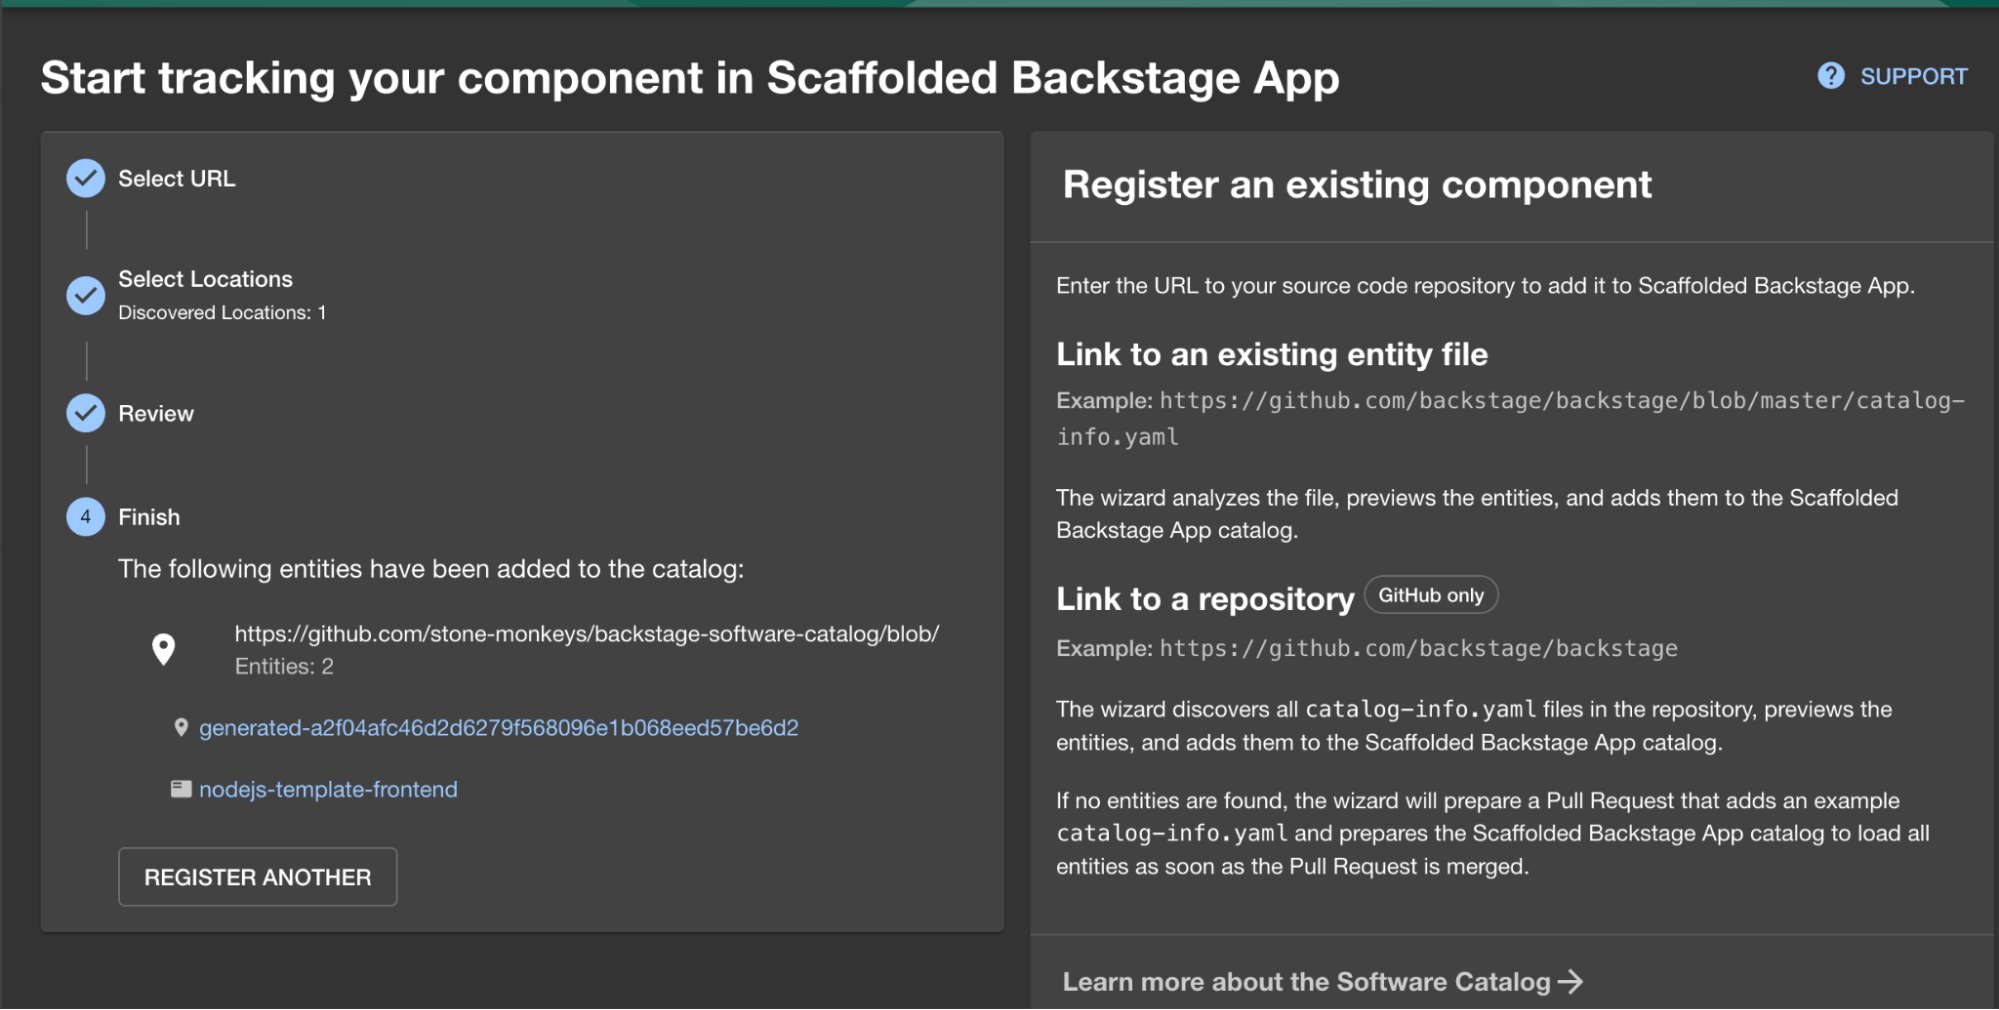Click the REGISTER ANOTHER button
This screenshot has height=1010, width=1999.
coord(258,877)
